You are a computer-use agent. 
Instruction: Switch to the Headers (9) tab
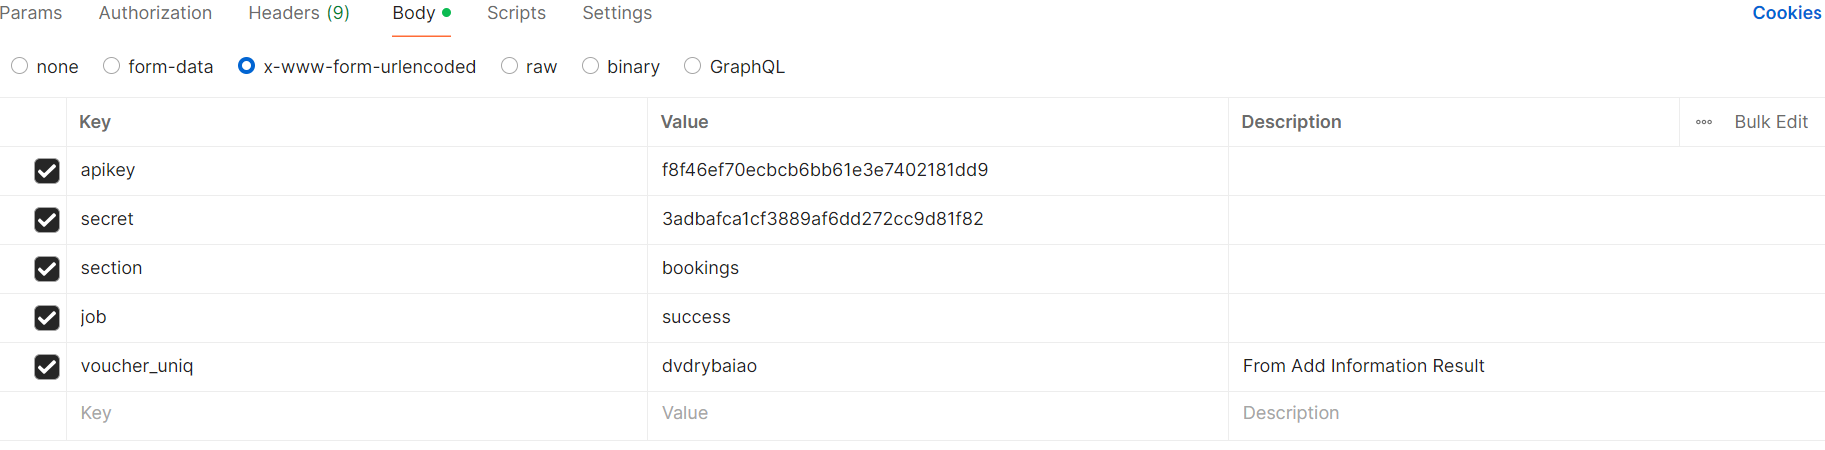click(299, 13)
